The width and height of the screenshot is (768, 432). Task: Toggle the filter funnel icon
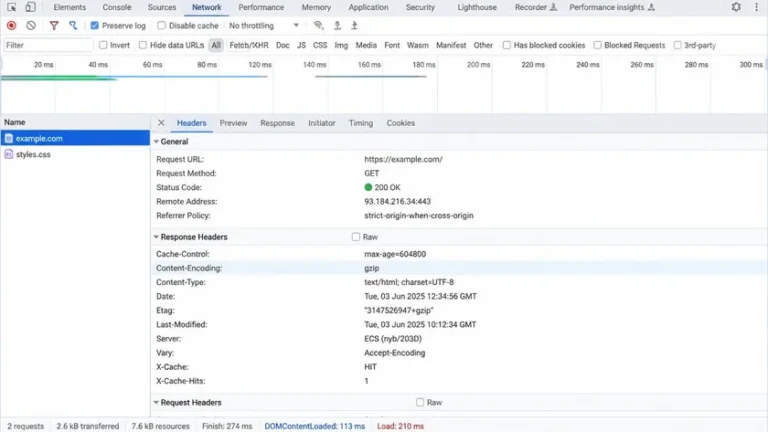(54, 25)
